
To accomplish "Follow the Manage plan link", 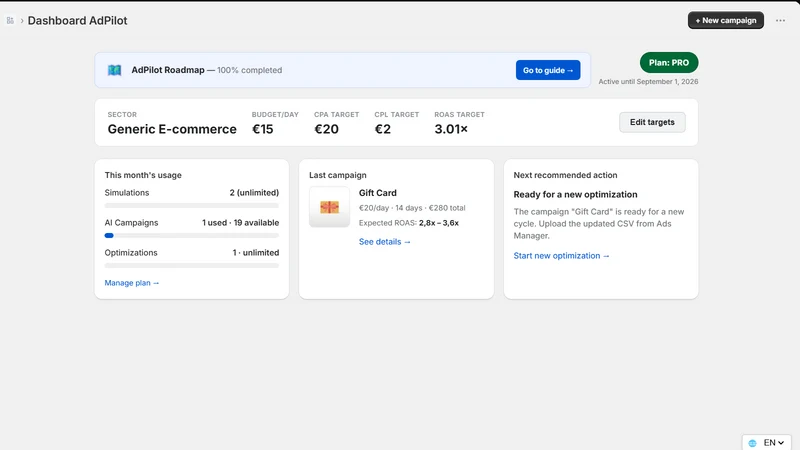I will pos(132,283).
